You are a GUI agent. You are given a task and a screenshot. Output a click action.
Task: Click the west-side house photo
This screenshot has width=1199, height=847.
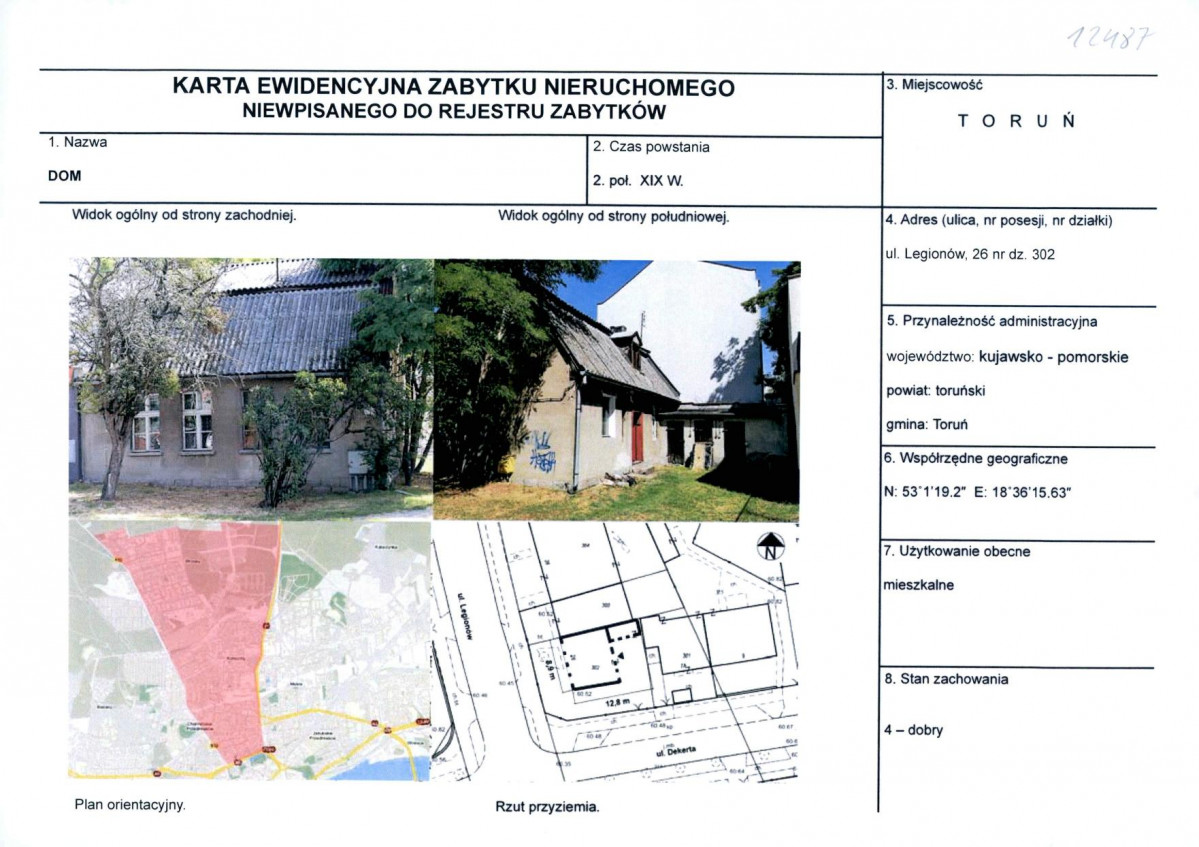(252, 389)
